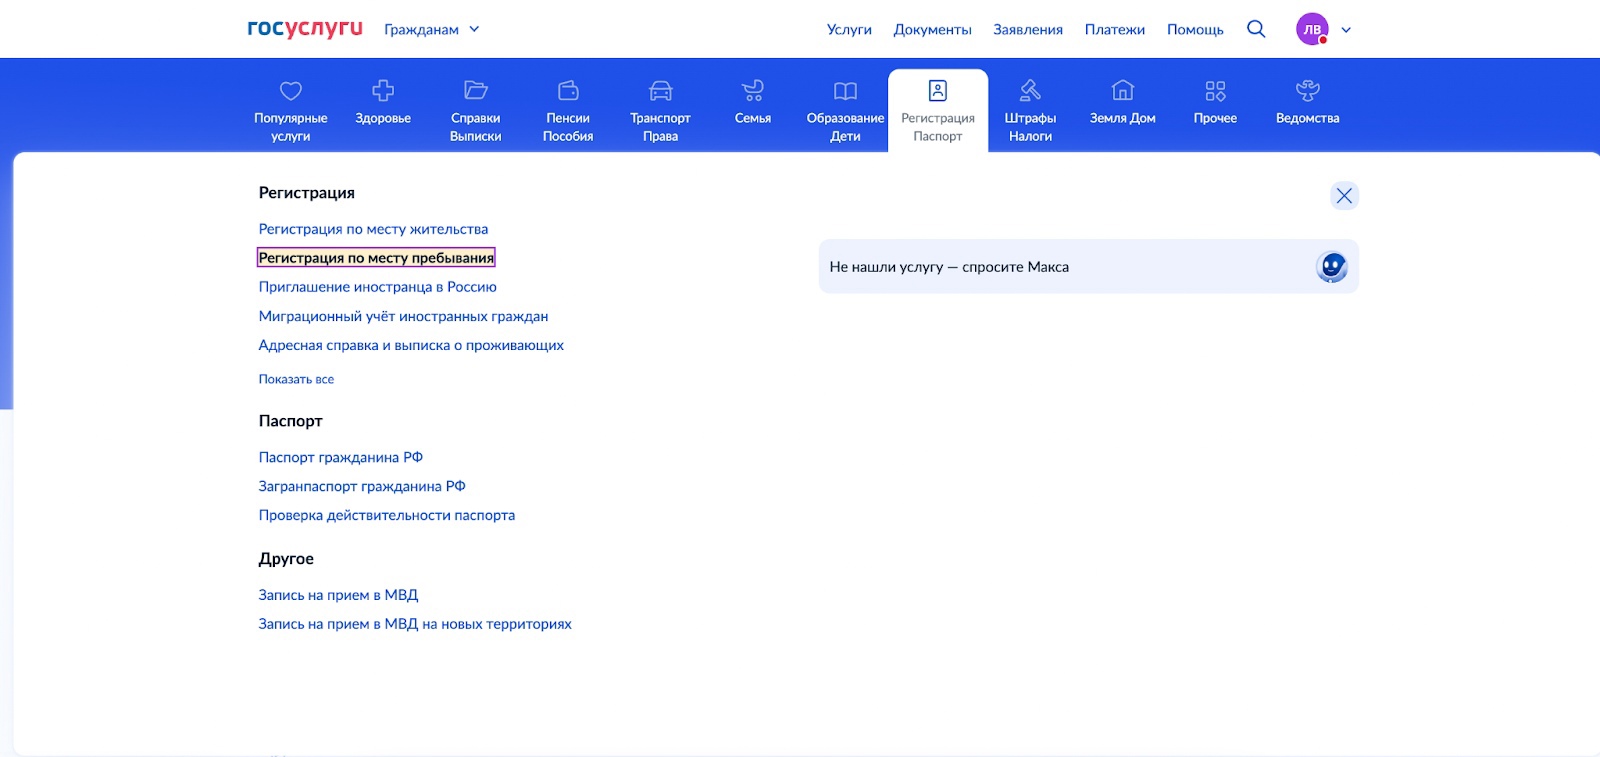Open Миграционный учёт иностранных граждан

click(x=403, y=316)
